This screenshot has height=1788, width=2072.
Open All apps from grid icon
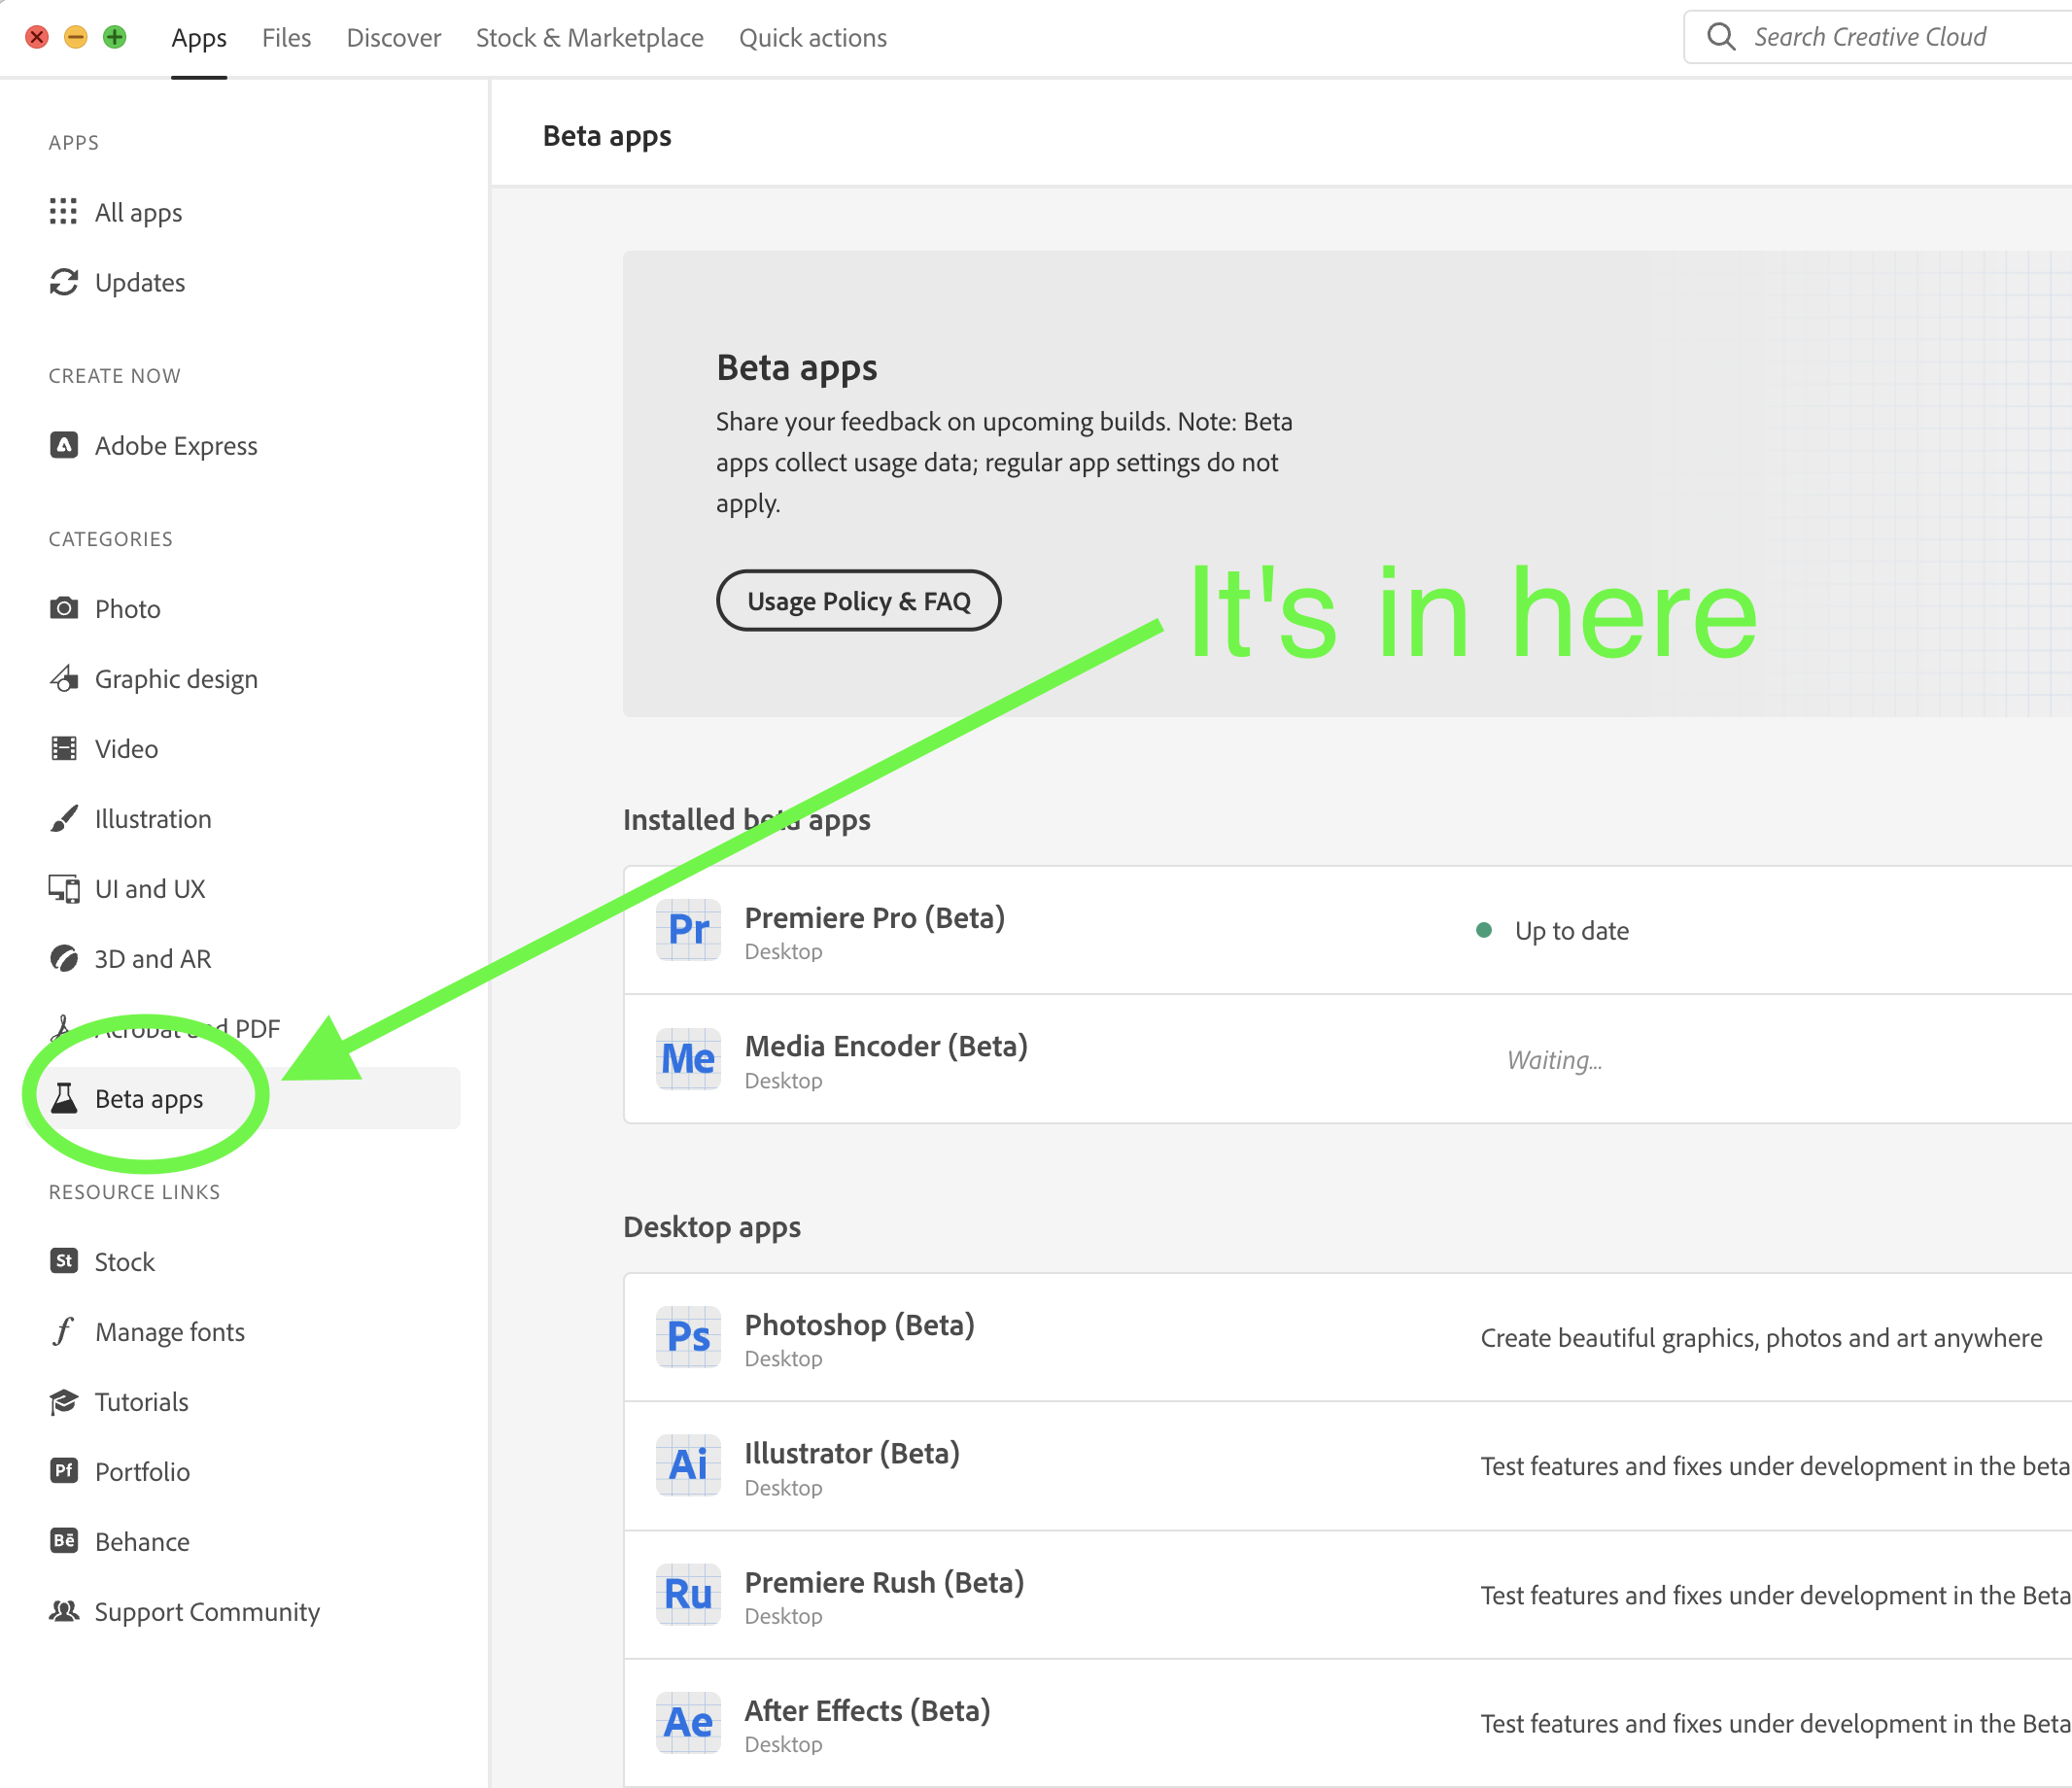coord(63,212)
